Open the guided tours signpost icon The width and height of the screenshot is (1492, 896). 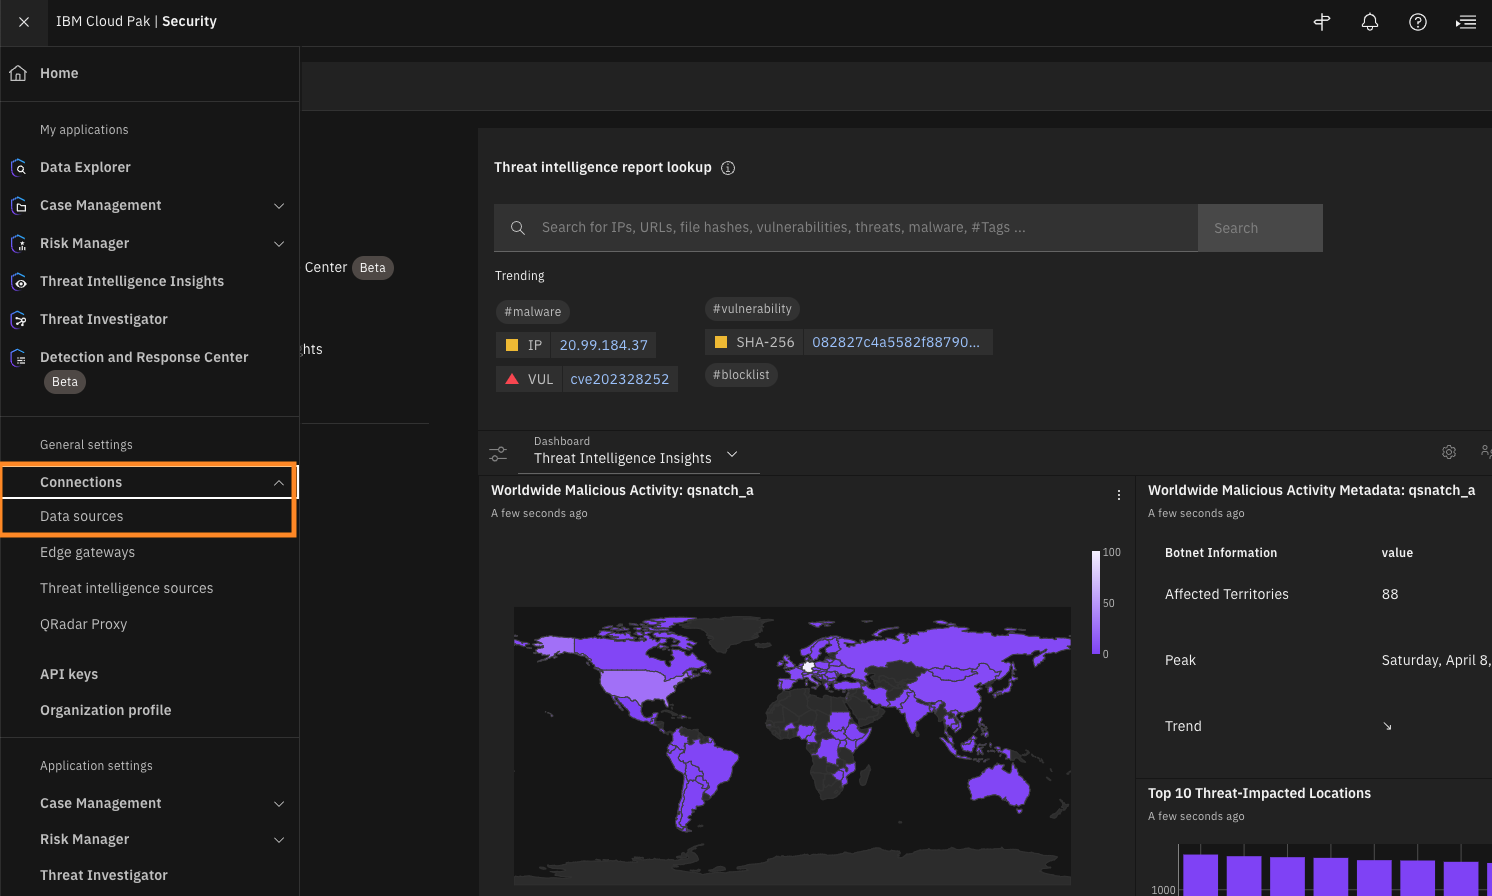(1322, 22)
